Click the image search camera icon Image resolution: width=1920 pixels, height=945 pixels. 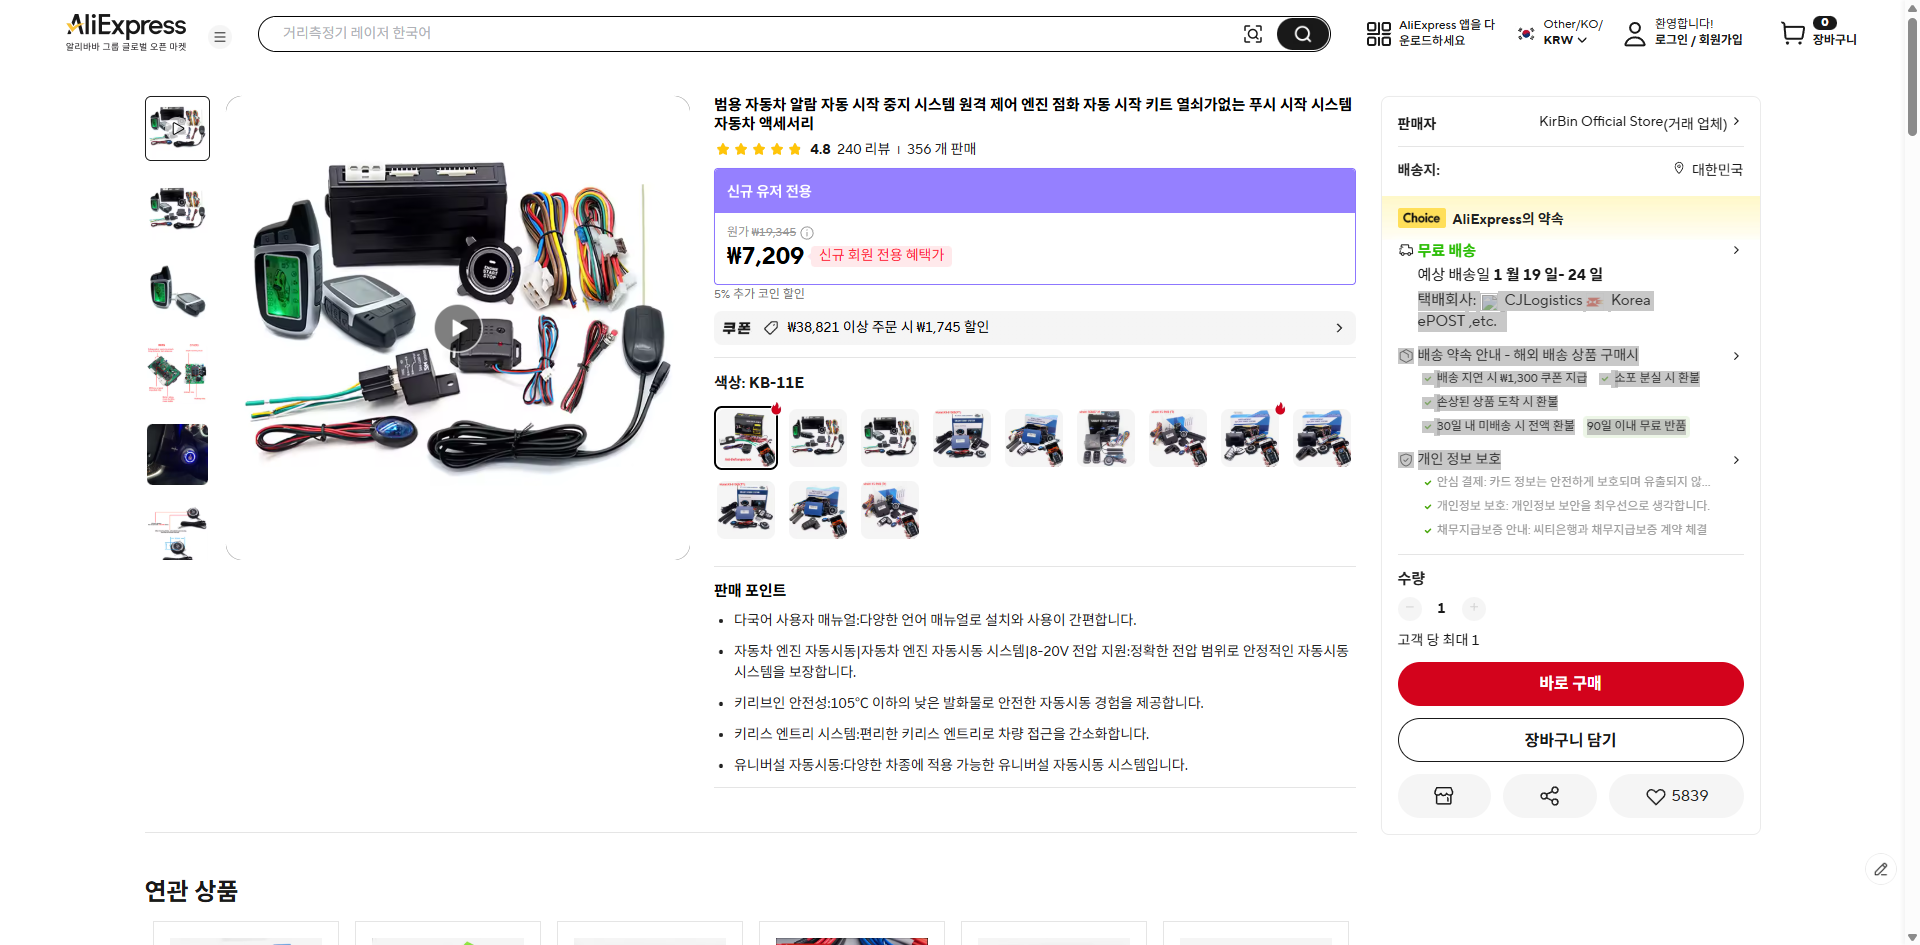click(x=1253, y=33)
